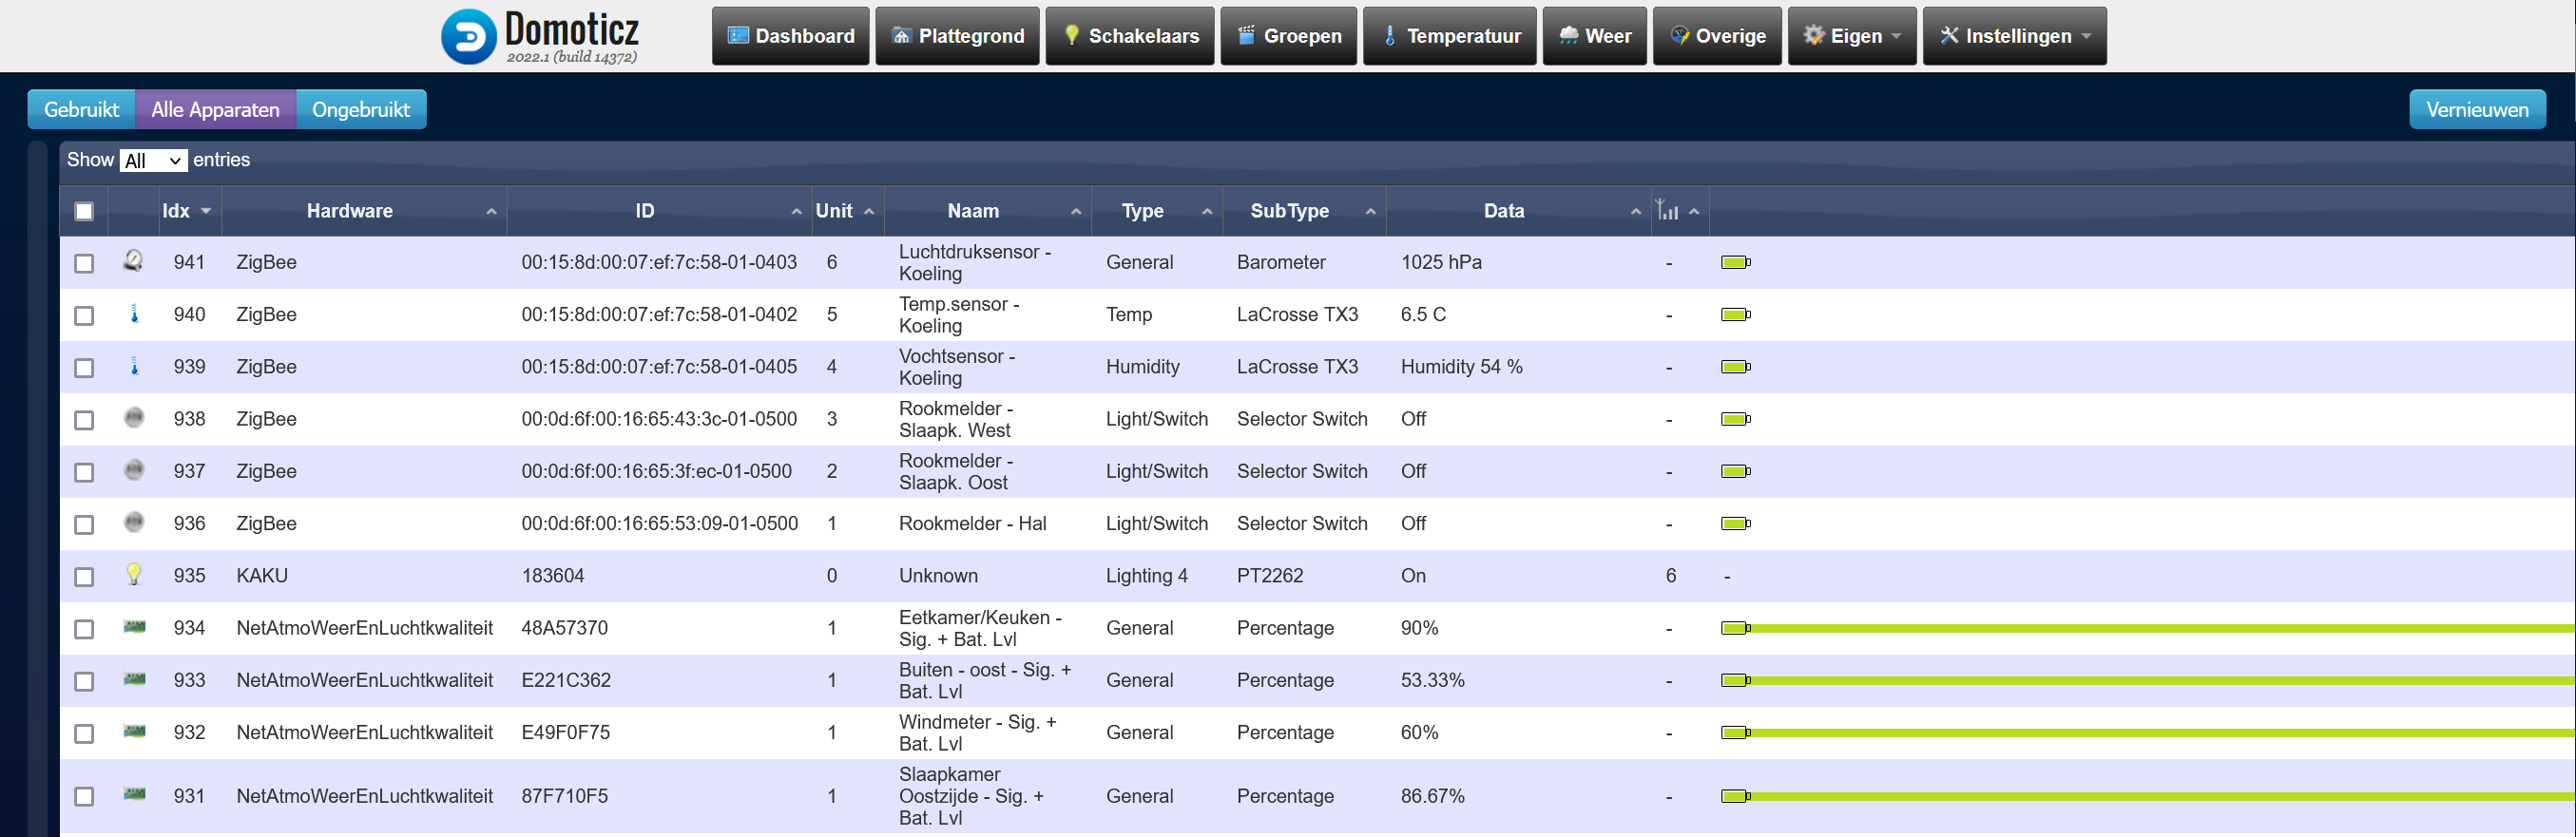Click smoke detector icon of device 938
The image size is (2576, 837).
point(134,418)
